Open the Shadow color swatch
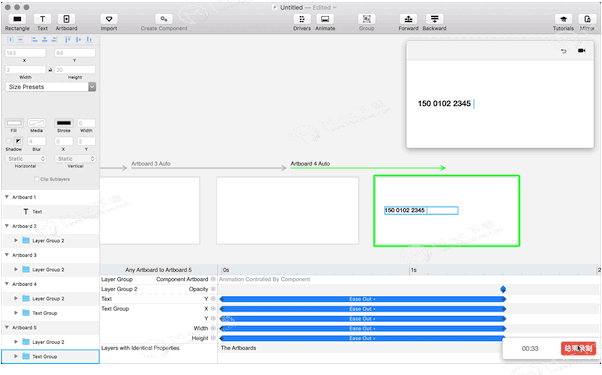This screenshot has width=602, height=375. [18, 141]
